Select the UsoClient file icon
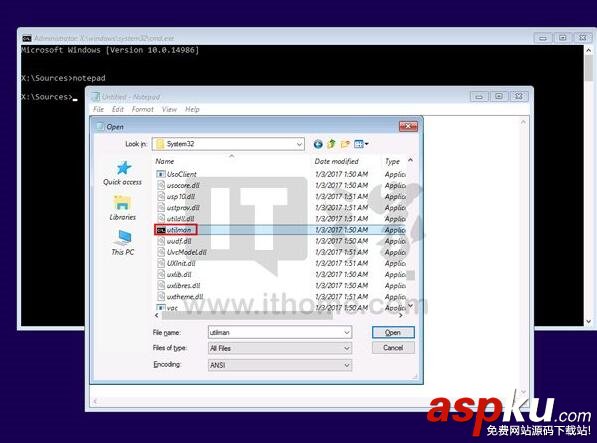This screenshot has width=597, height=443. click(161, 174)
